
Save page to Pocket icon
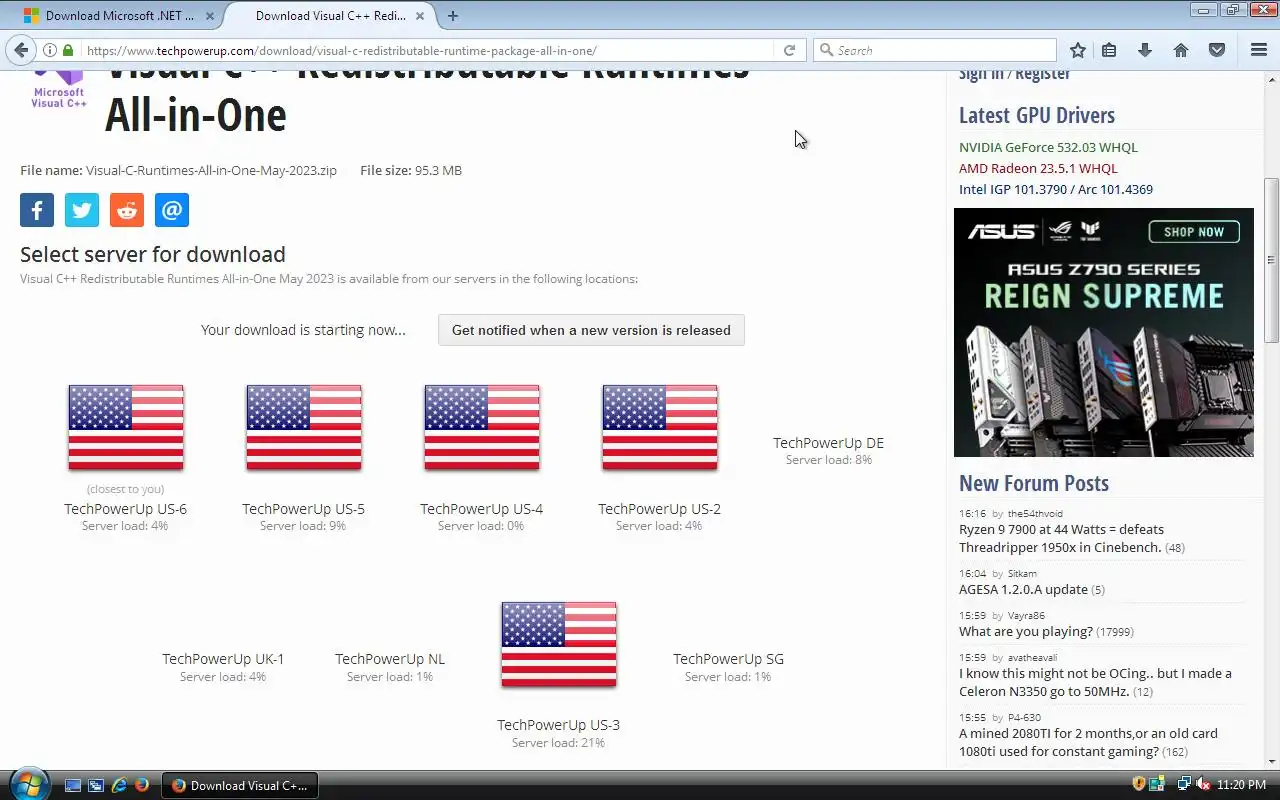coord(1217,50)
